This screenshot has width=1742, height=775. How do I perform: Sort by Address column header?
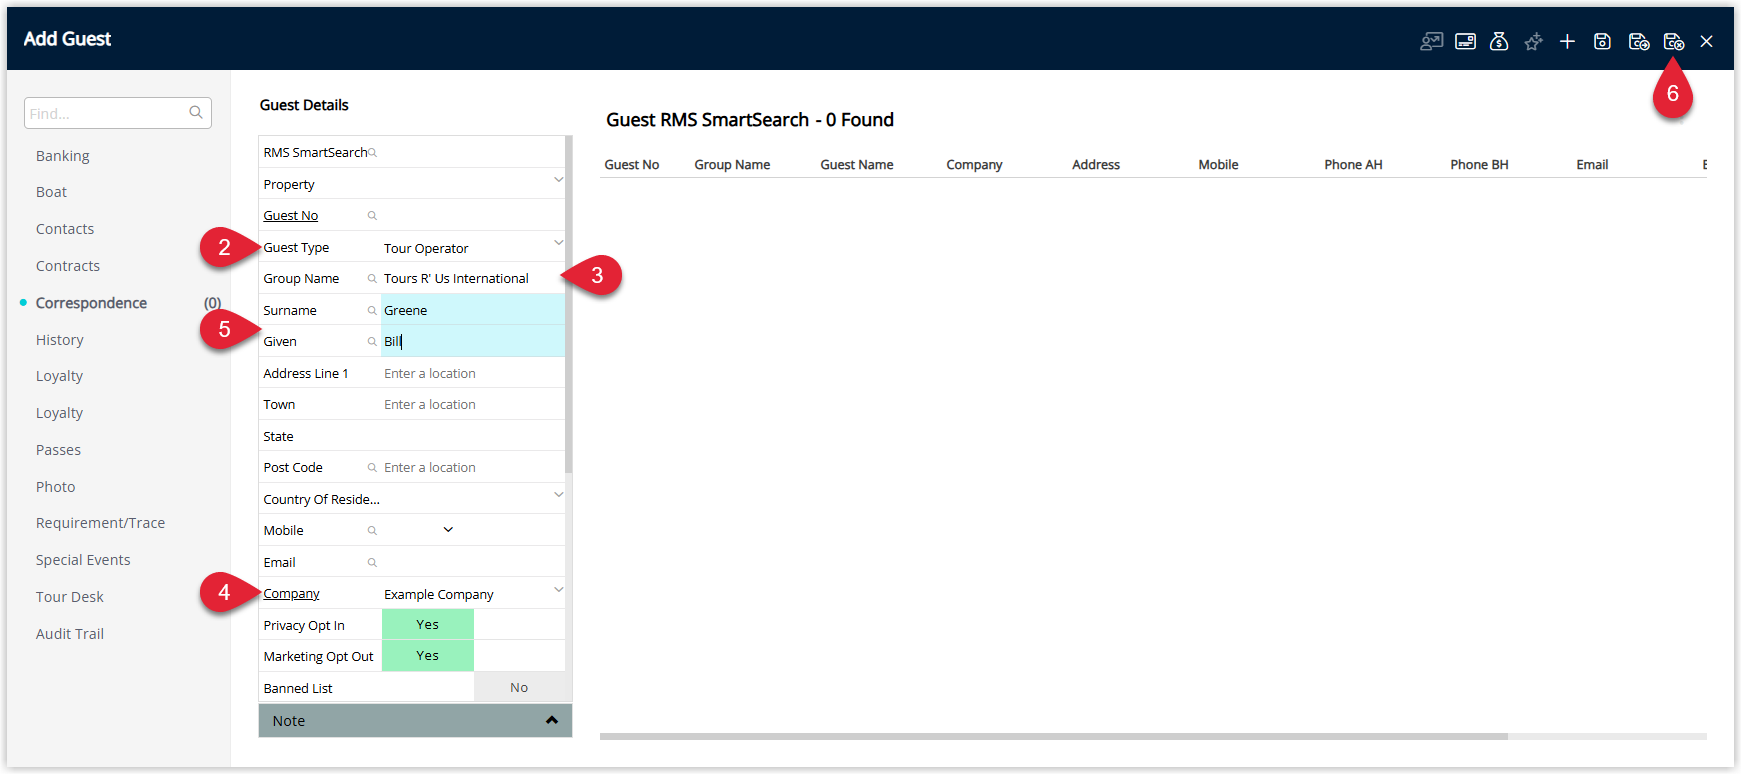pos(1096,165)
